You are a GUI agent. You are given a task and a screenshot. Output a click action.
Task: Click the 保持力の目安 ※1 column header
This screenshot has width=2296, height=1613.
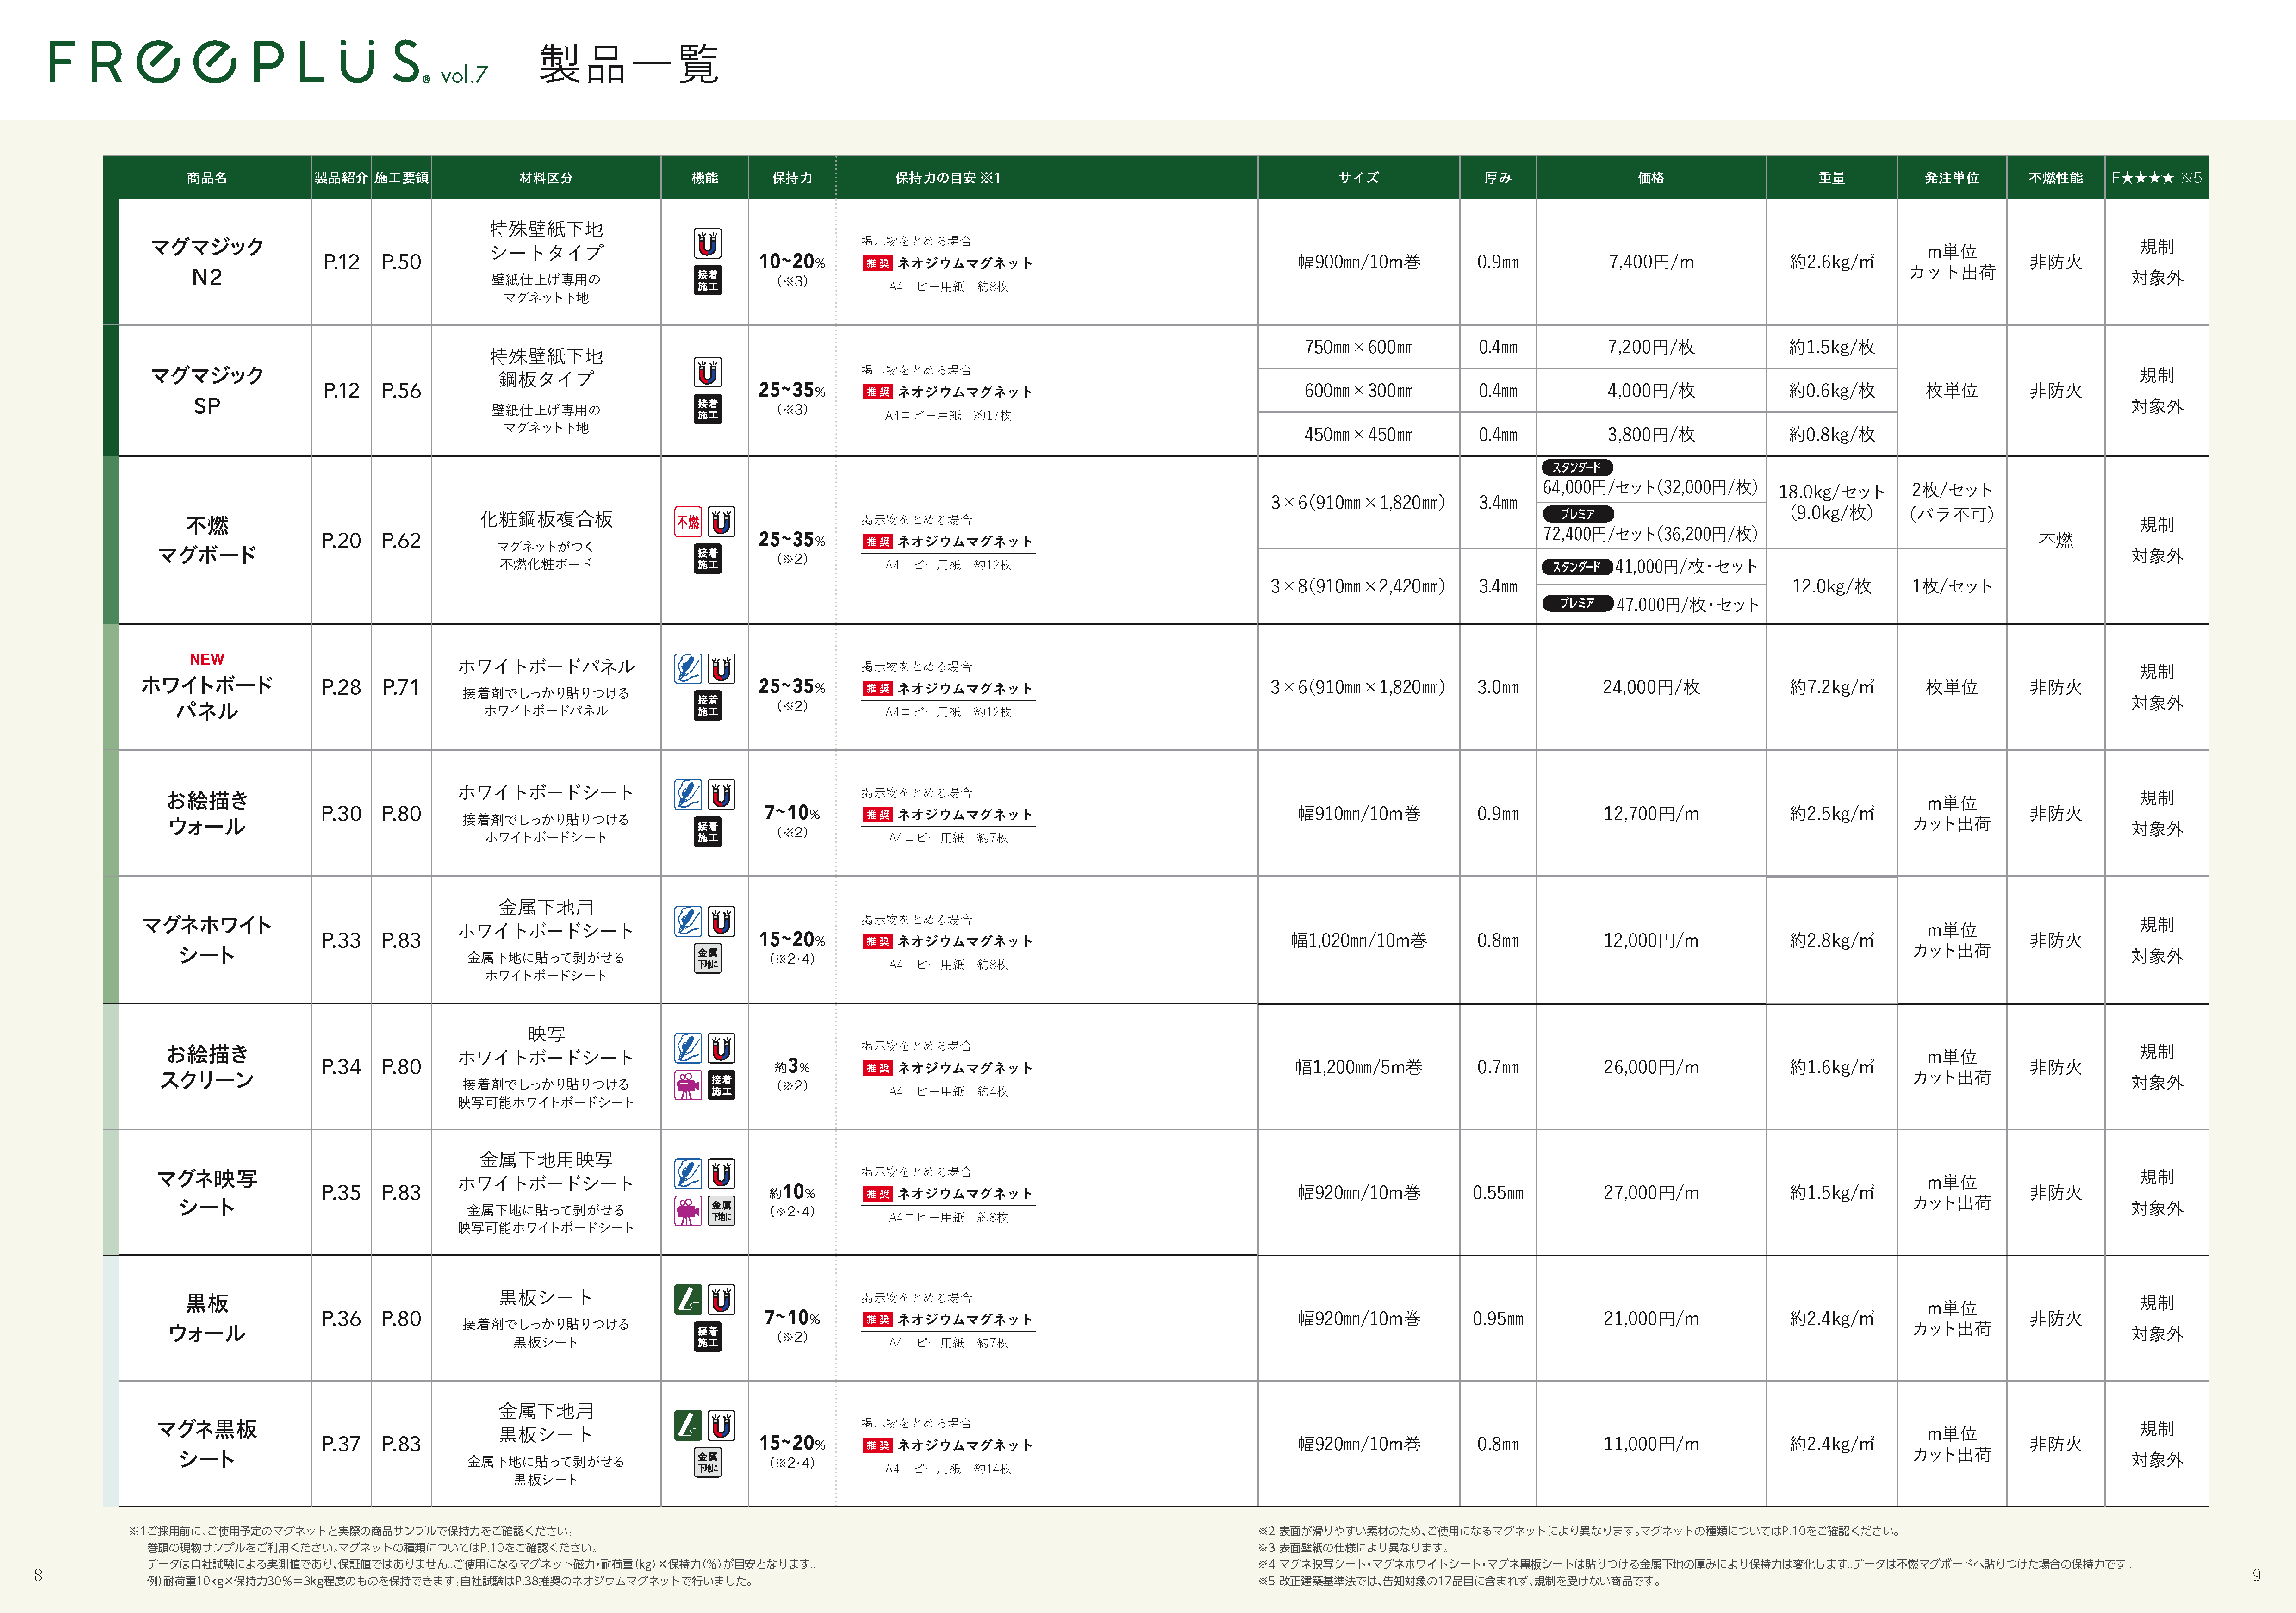pyautogui.click(x=947, y=178)
